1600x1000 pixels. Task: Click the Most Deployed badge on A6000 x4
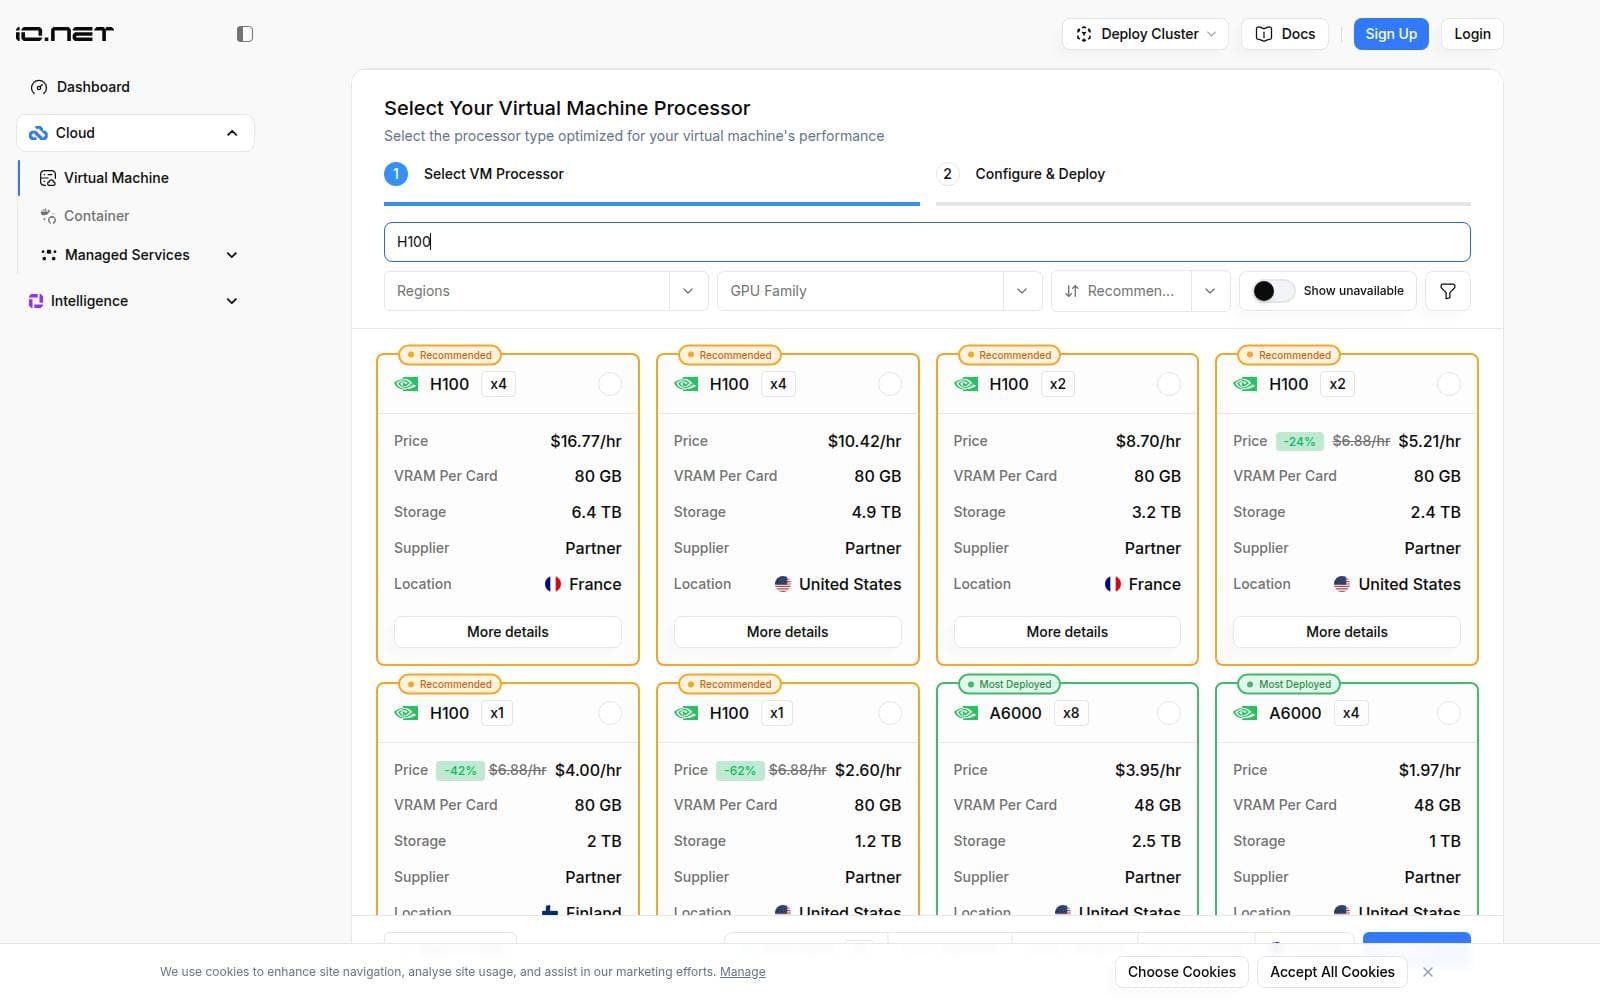point(1288,684)
